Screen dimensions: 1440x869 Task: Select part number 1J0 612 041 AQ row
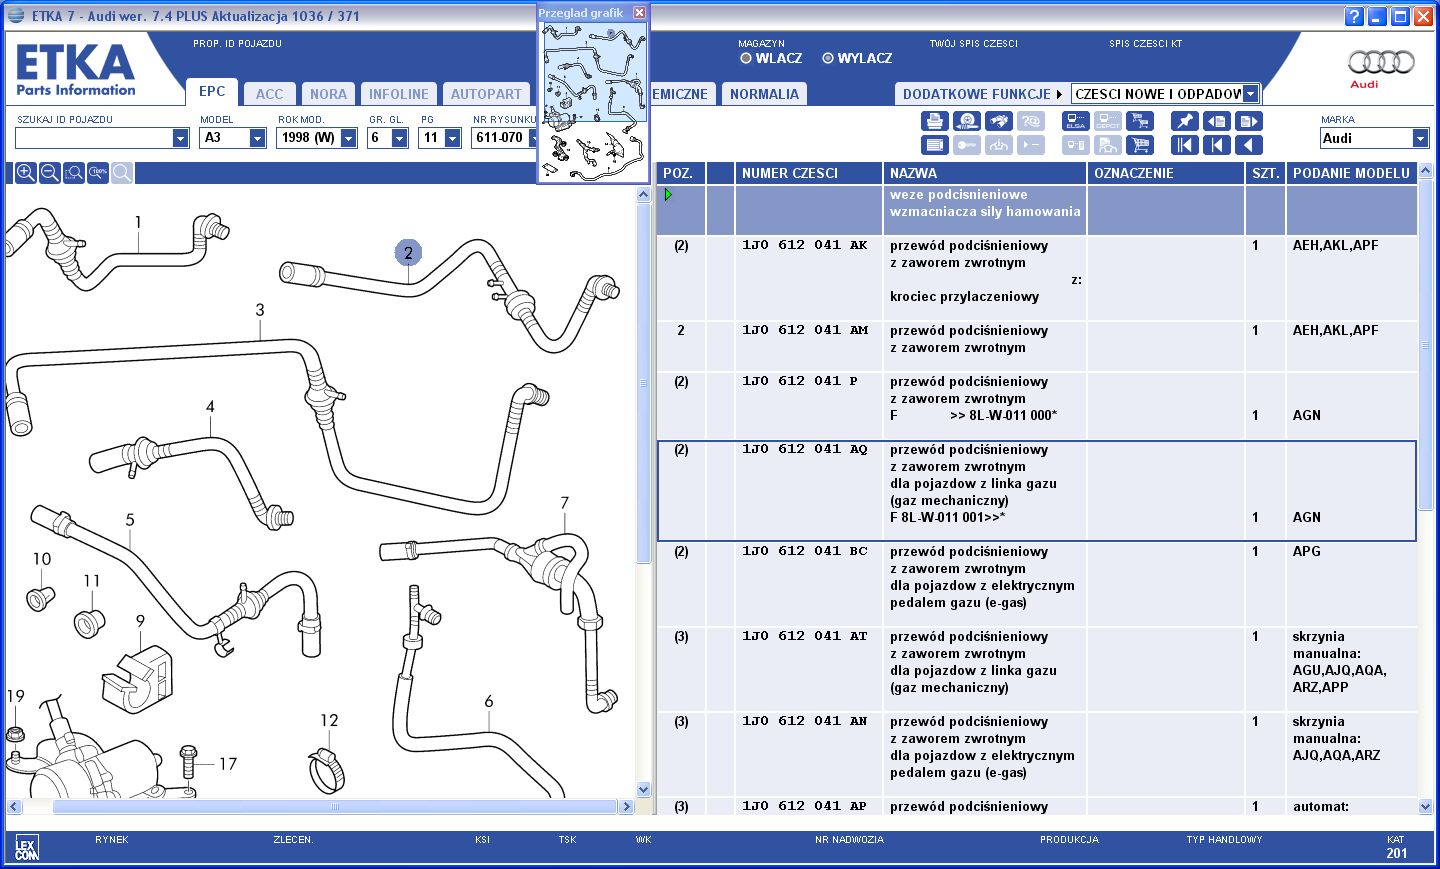tap(1036, 491)
